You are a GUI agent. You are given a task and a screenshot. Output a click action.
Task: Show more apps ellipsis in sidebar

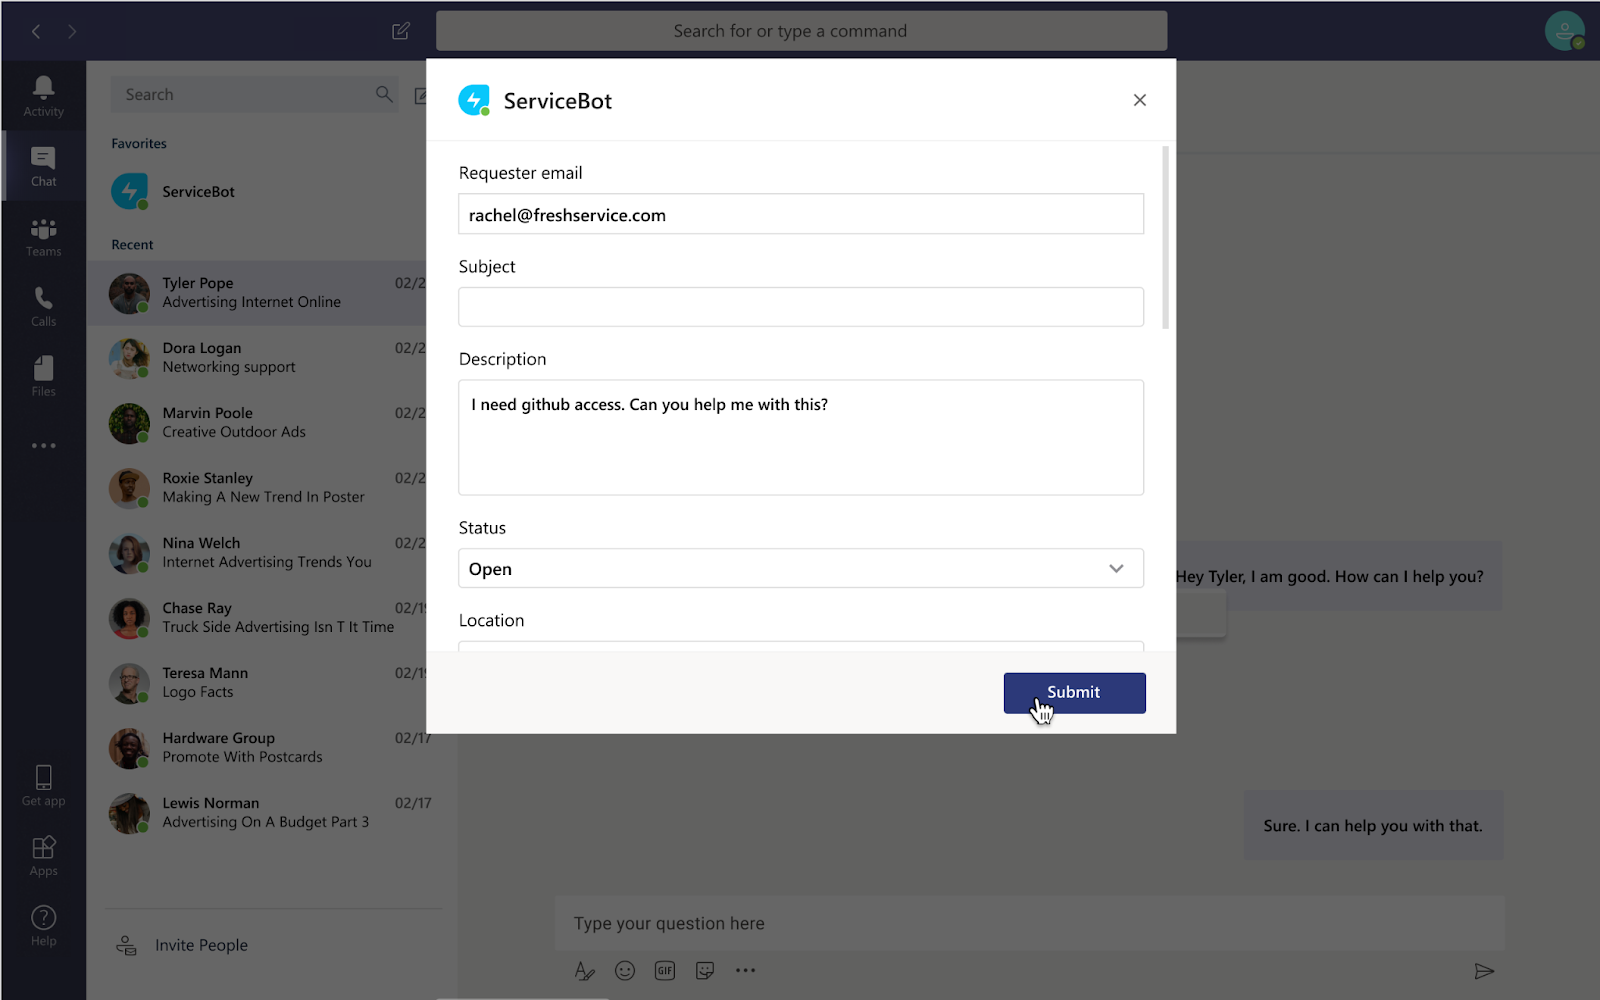pos(43,445)
